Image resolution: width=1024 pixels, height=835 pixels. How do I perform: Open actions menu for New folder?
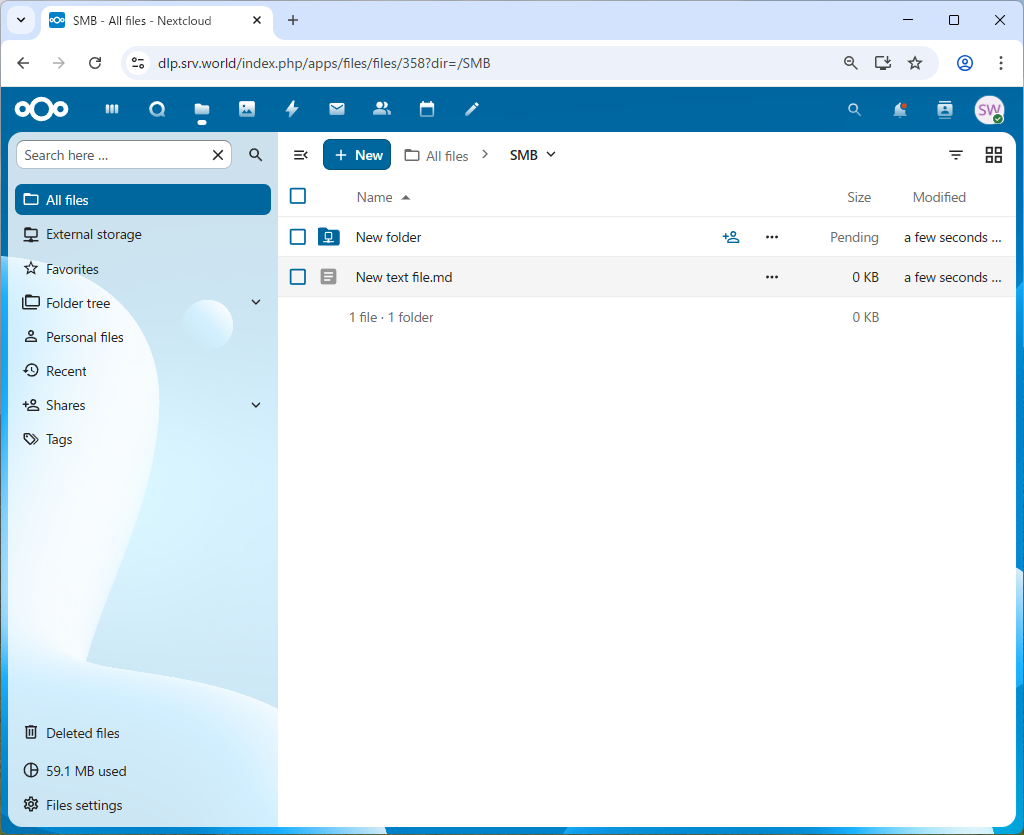(x=772, y=237)
